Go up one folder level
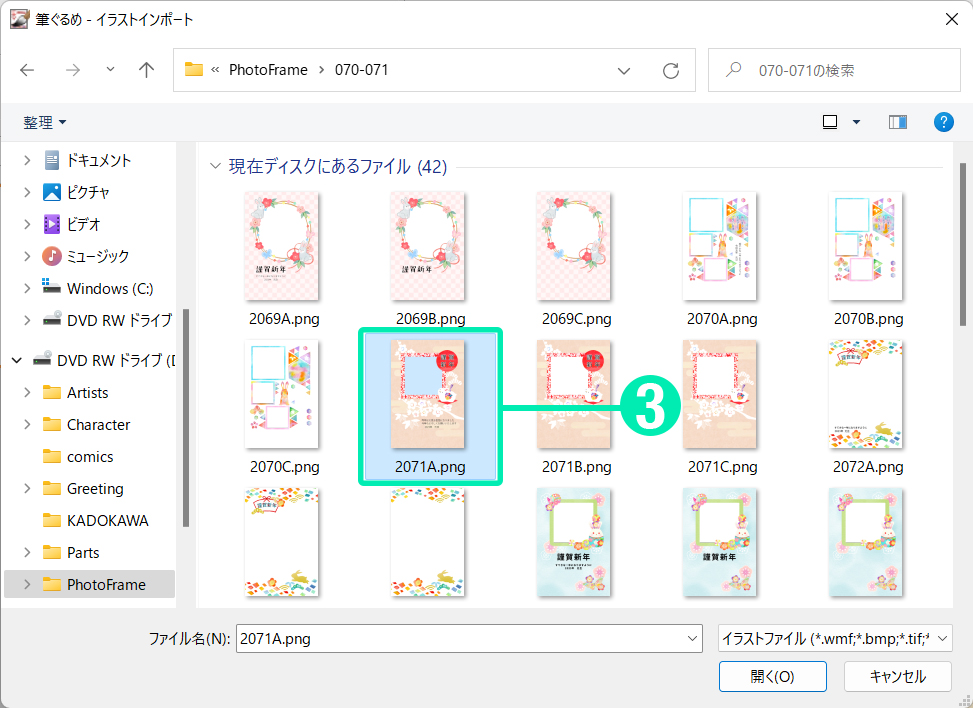The image size is (973, 708). [x=147, y=70]
